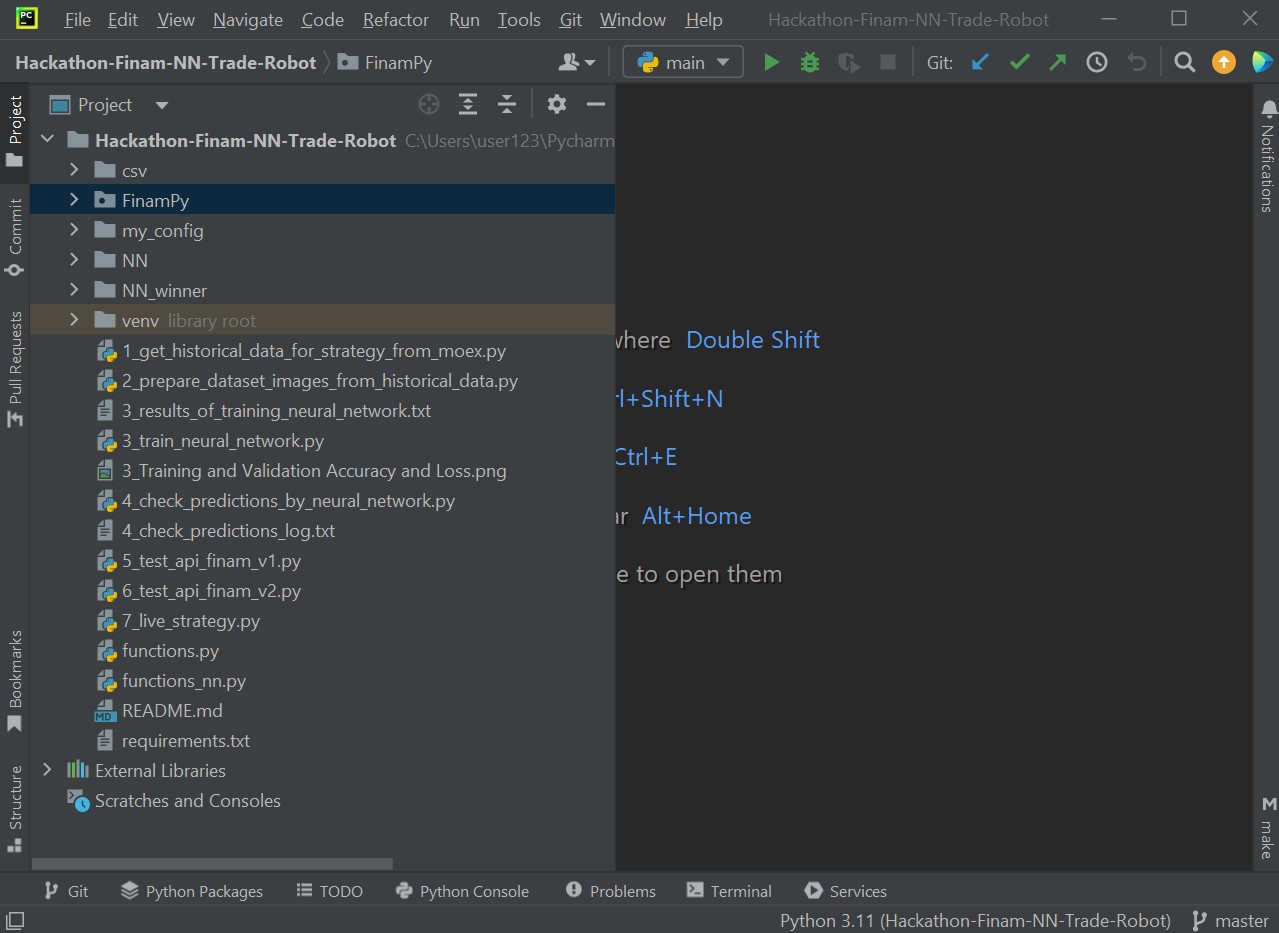This screenshot has height=933, width=1279.
Task: Open the Refactor menu
Action: pyautogui.click(x=396, y=20)
